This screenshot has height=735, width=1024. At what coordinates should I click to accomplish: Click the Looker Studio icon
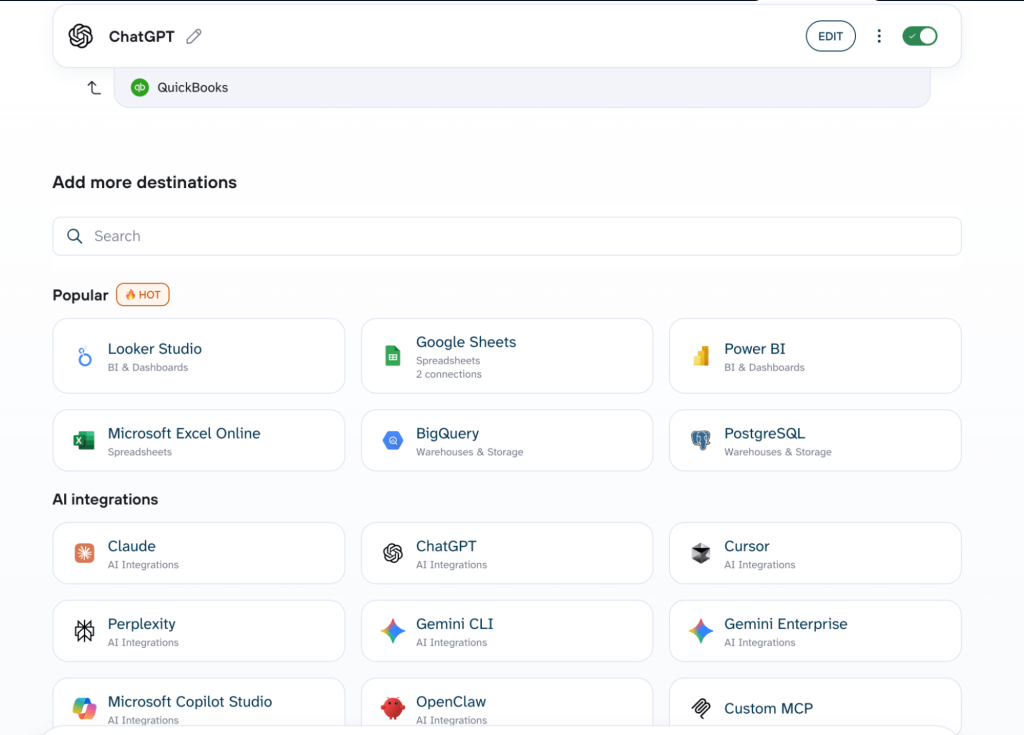coord(84,356)
